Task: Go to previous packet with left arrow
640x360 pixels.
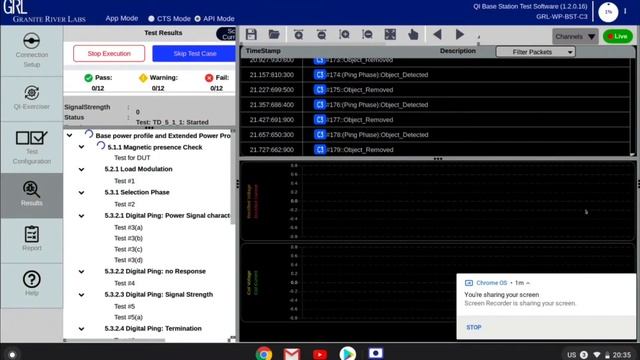Action: [x=437, y=35]
